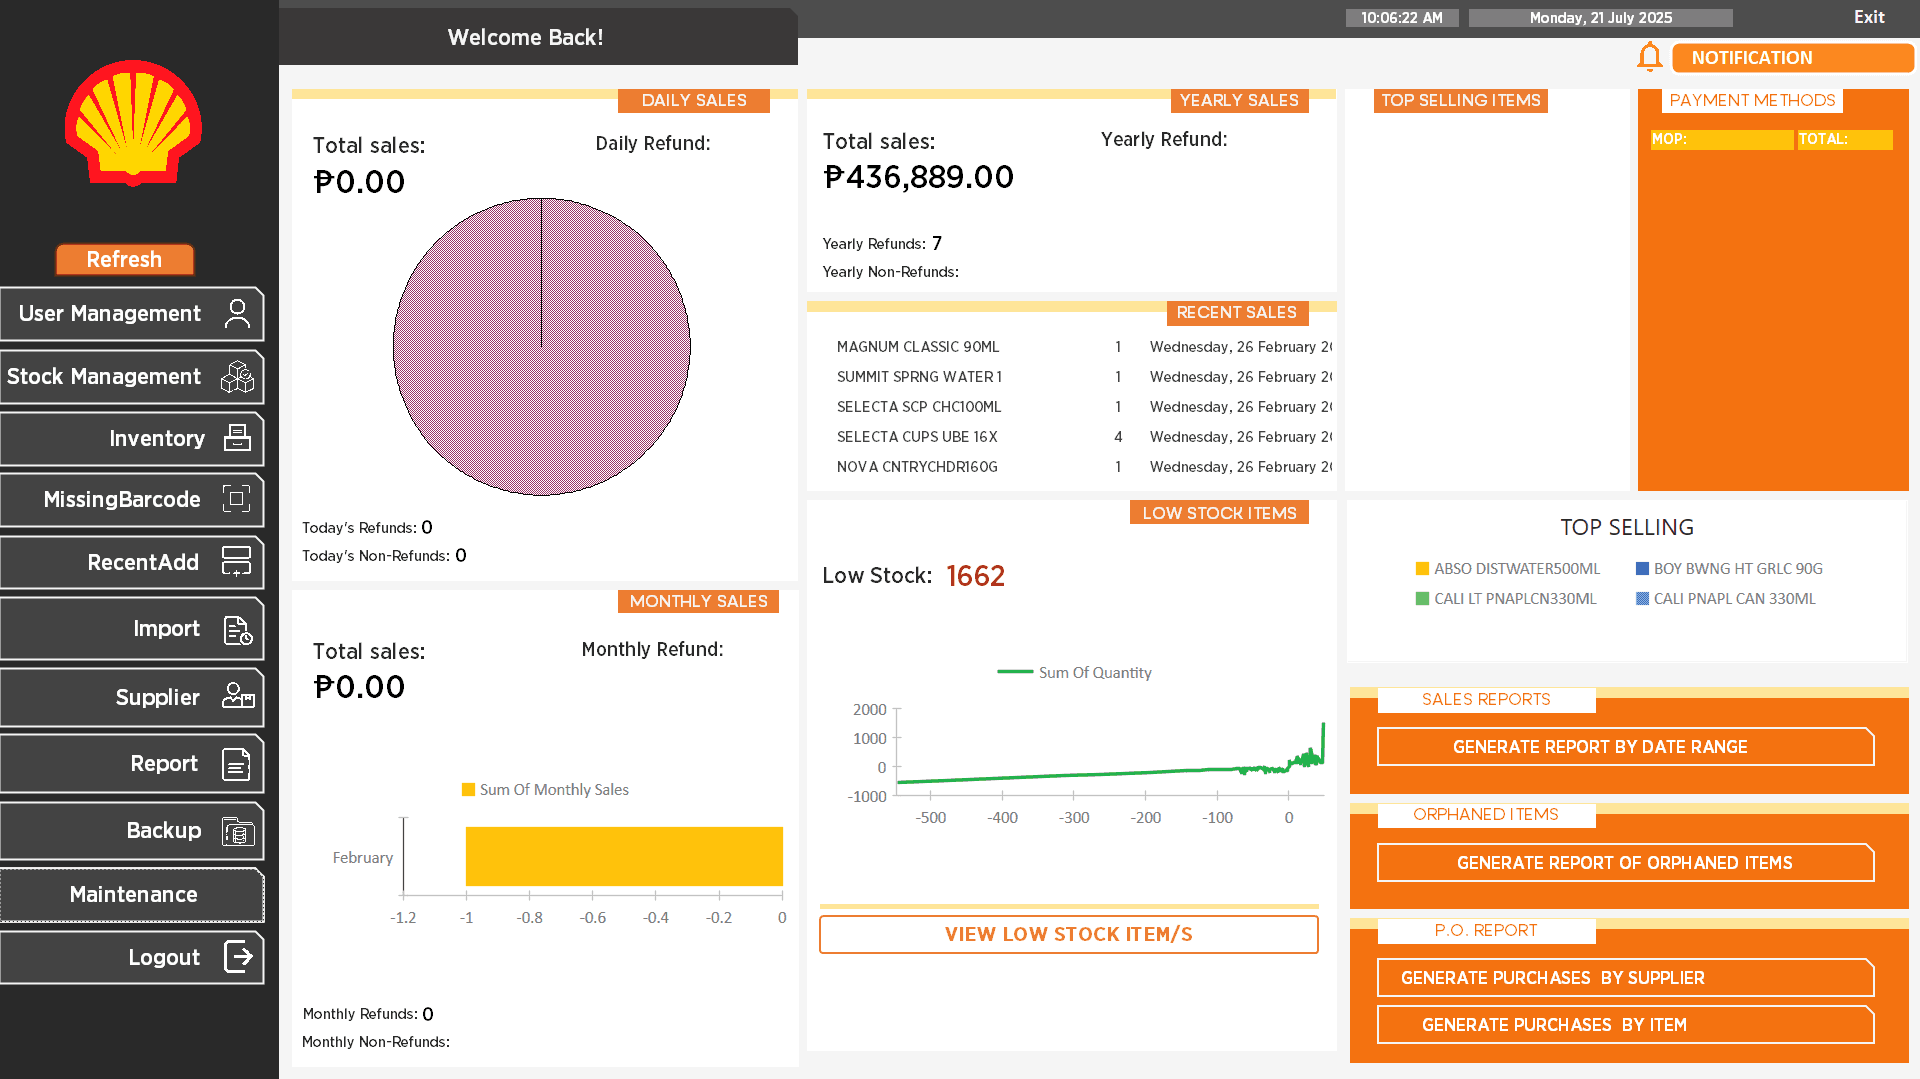The height and width of the screenshot is (1079, 1920).
Task: Select SELECTA SCP CHC100ML row
Action: 1084,407
